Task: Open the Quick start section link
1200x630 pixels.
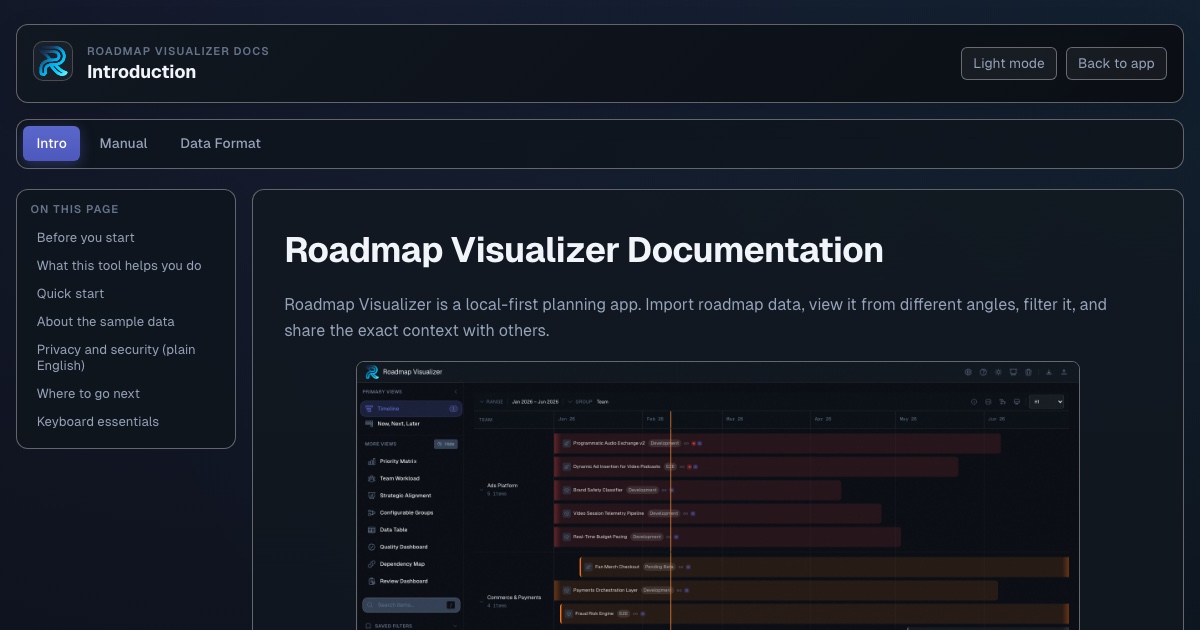Action: coord(70,293)
